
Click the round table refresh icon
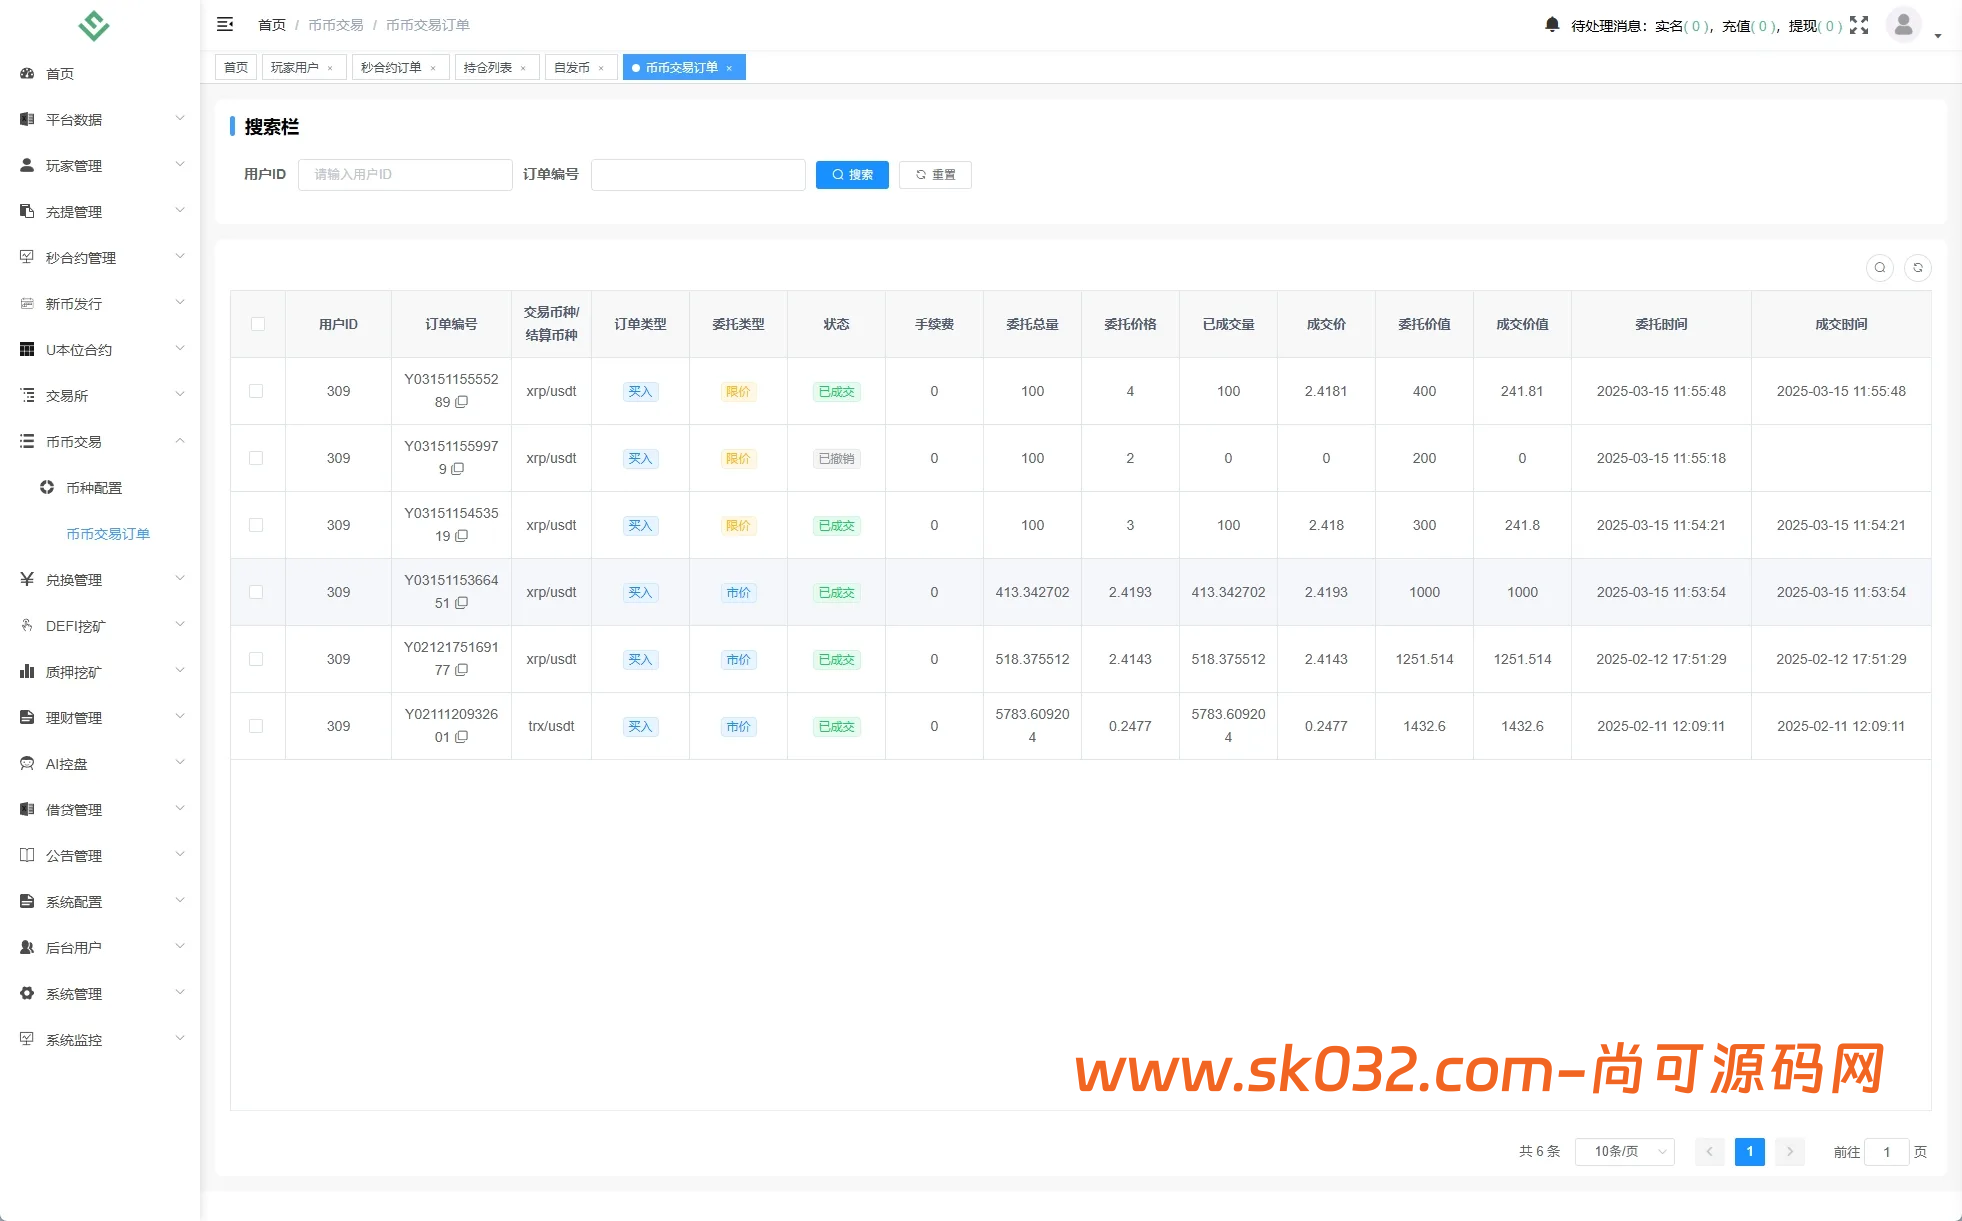pos(1918,268)
